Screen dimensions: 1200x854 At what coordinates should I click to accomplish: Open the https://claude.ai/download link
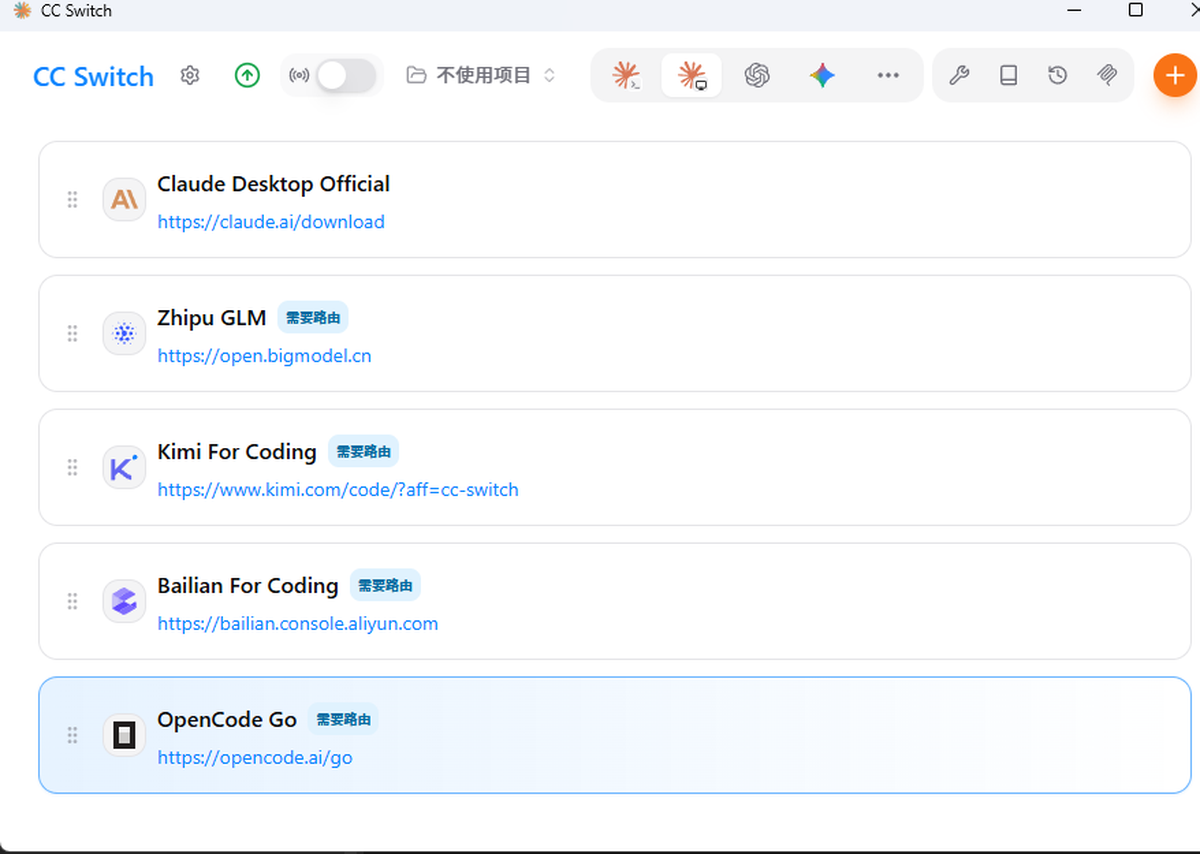tap(271, 222)
